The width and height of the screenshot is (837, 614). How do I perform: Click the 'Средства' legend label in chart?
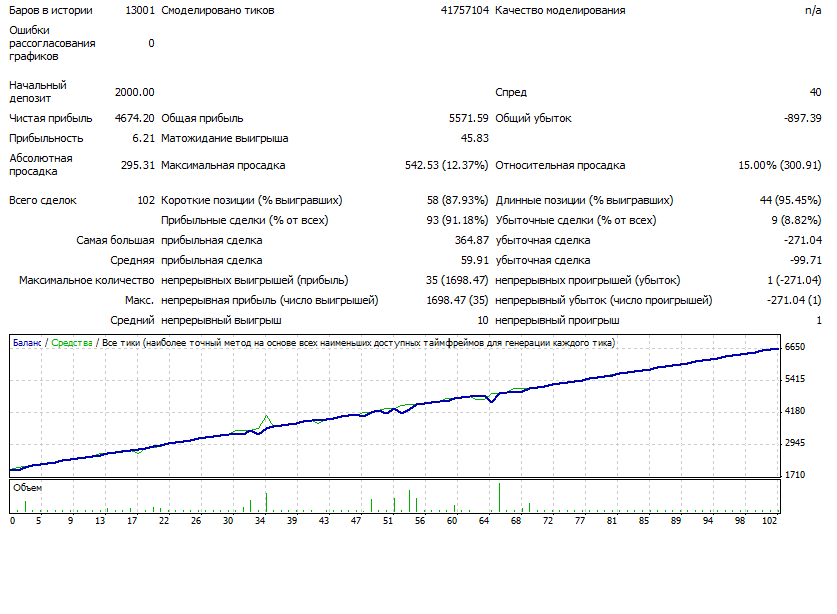point(72,343)
